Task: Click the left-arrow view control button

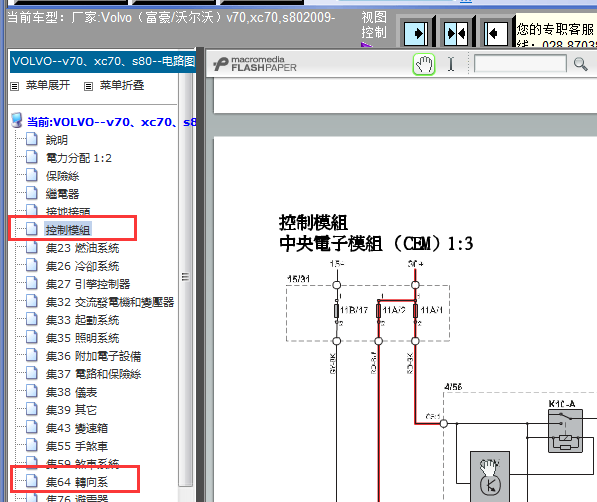Action: (x=496, y=34)
